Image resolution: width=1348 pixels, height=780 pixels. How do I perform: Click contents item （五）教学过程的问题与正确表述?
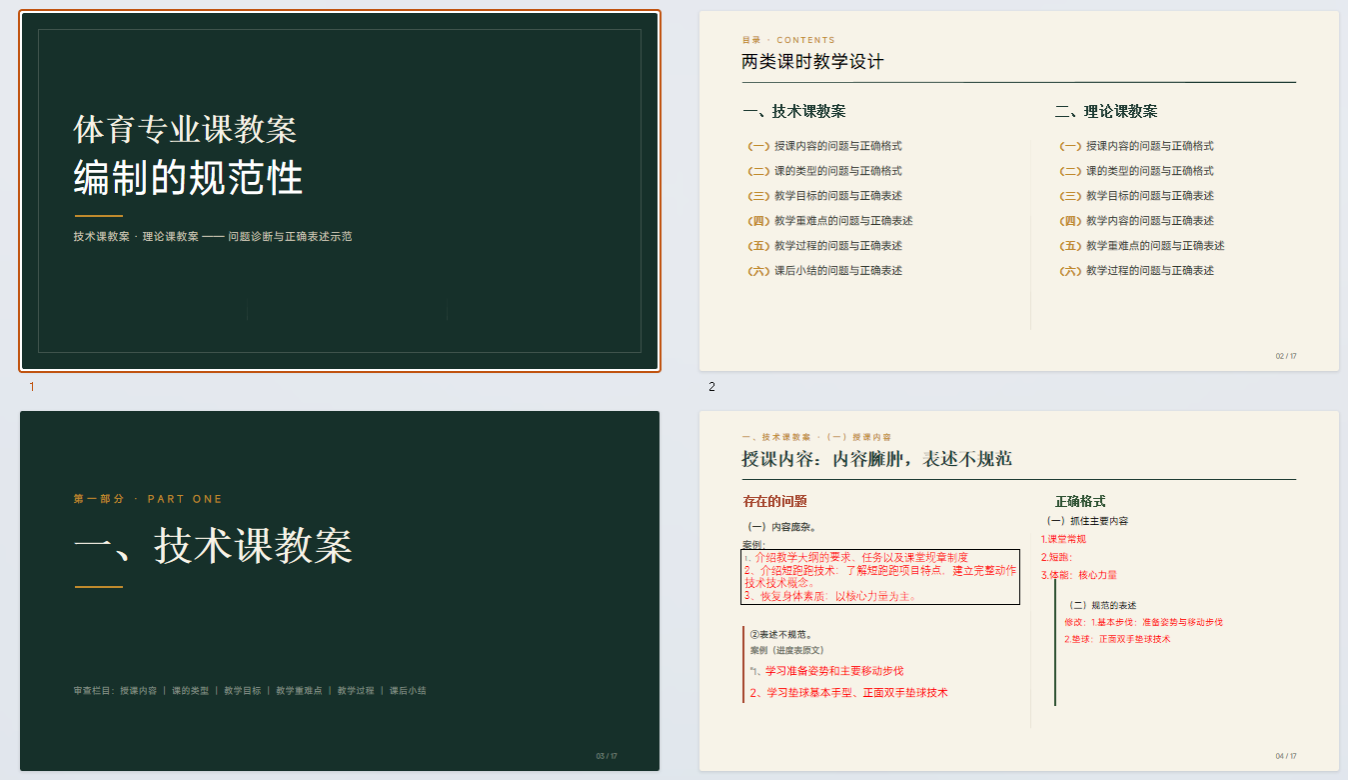pos(825,246)
